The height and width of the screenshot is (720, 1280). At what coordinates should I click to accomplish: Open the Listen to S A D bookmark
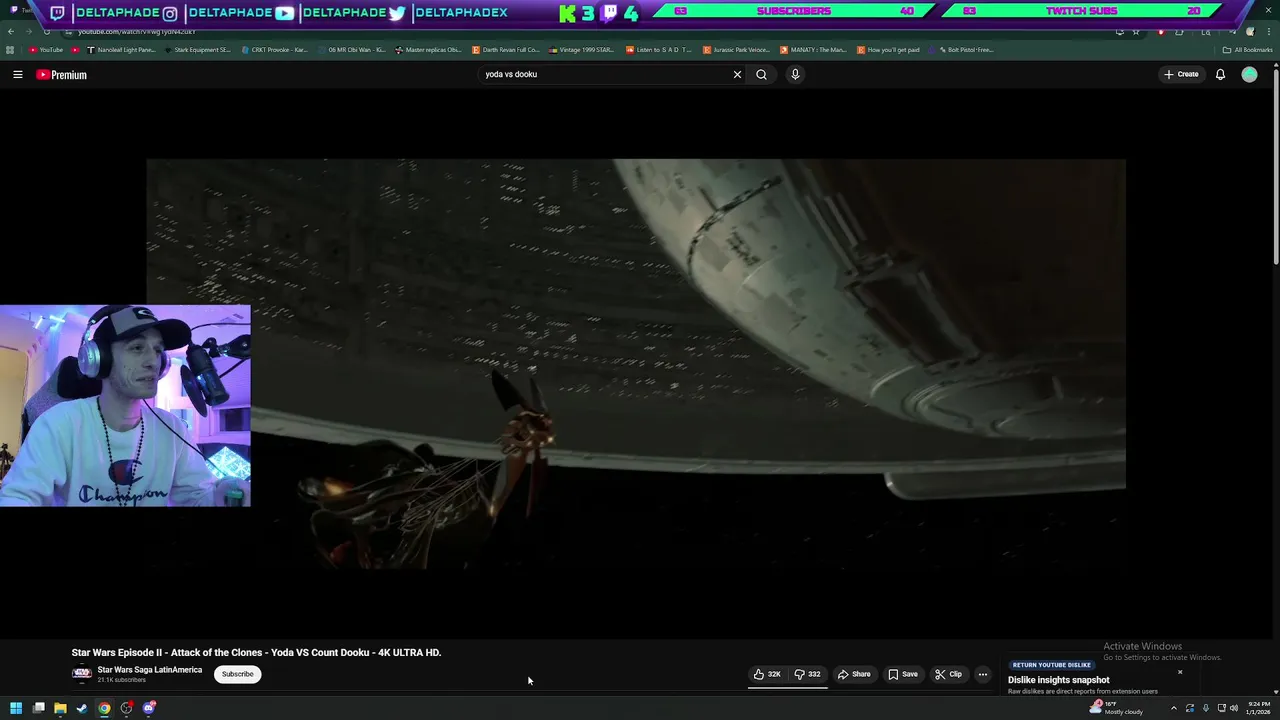(659, 50)
